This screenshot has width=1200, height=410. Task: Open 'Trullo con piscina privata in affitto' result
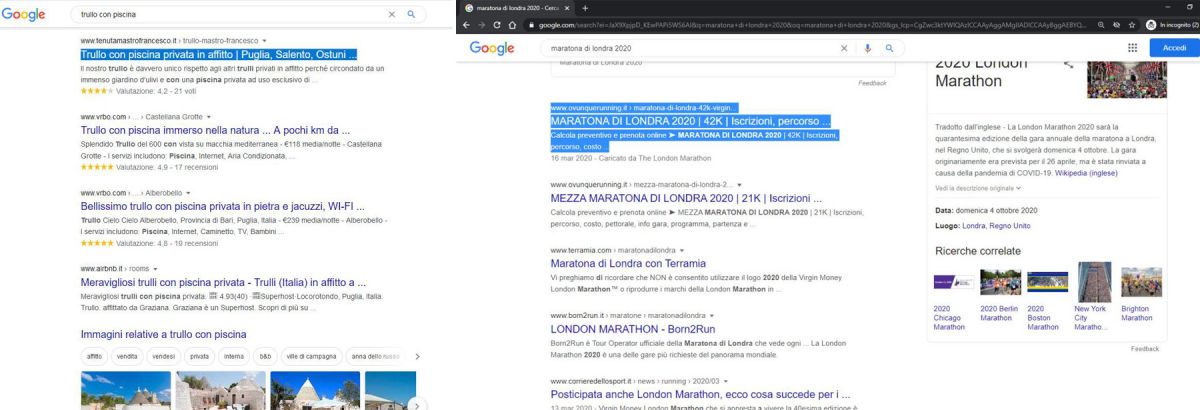[x=219, y=54]
